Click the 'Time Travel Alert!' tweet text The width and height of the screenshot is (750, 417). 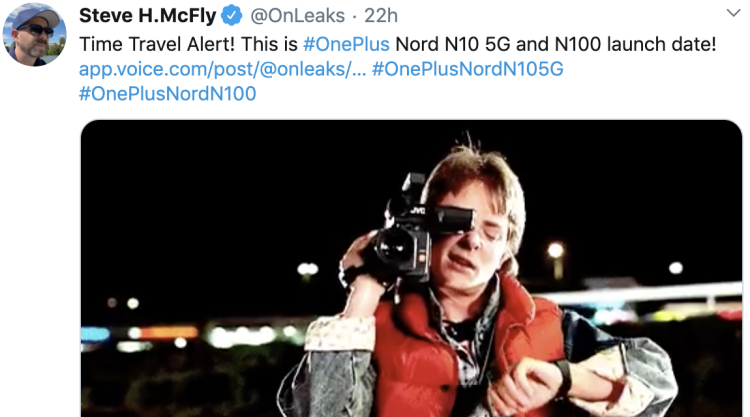[x=157, y=44]
